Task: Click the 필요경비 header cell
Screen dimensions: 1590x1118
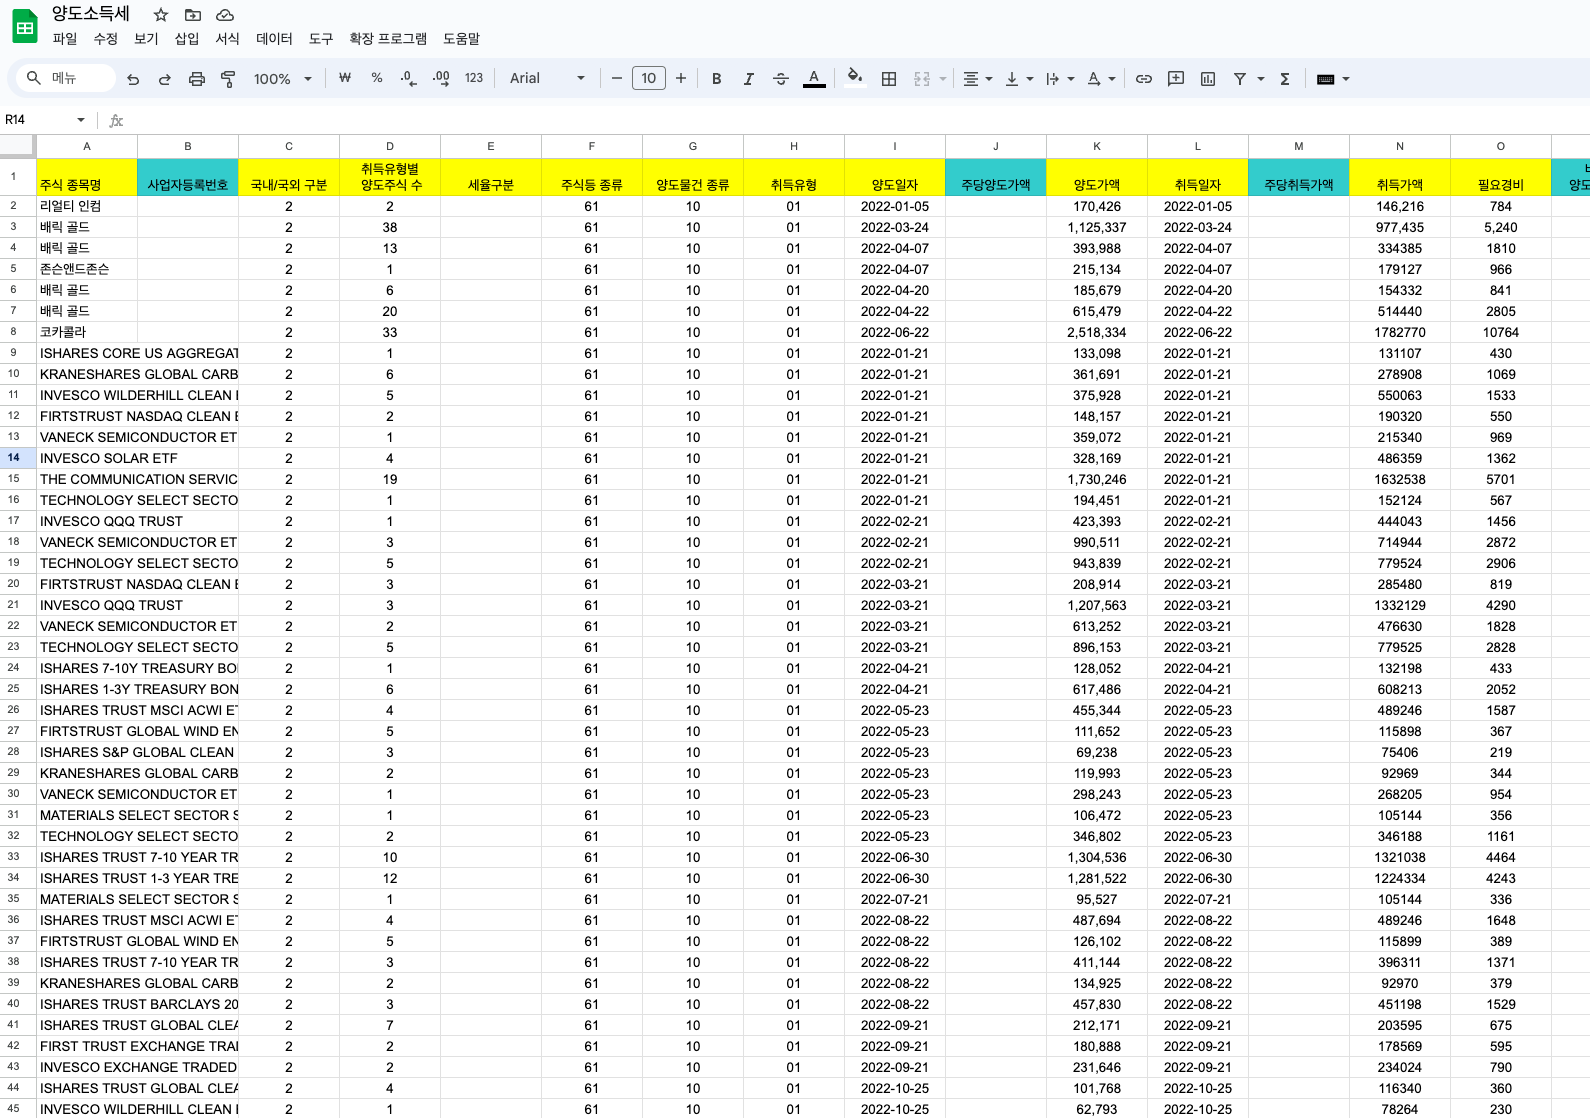Action: point(1501,177)
